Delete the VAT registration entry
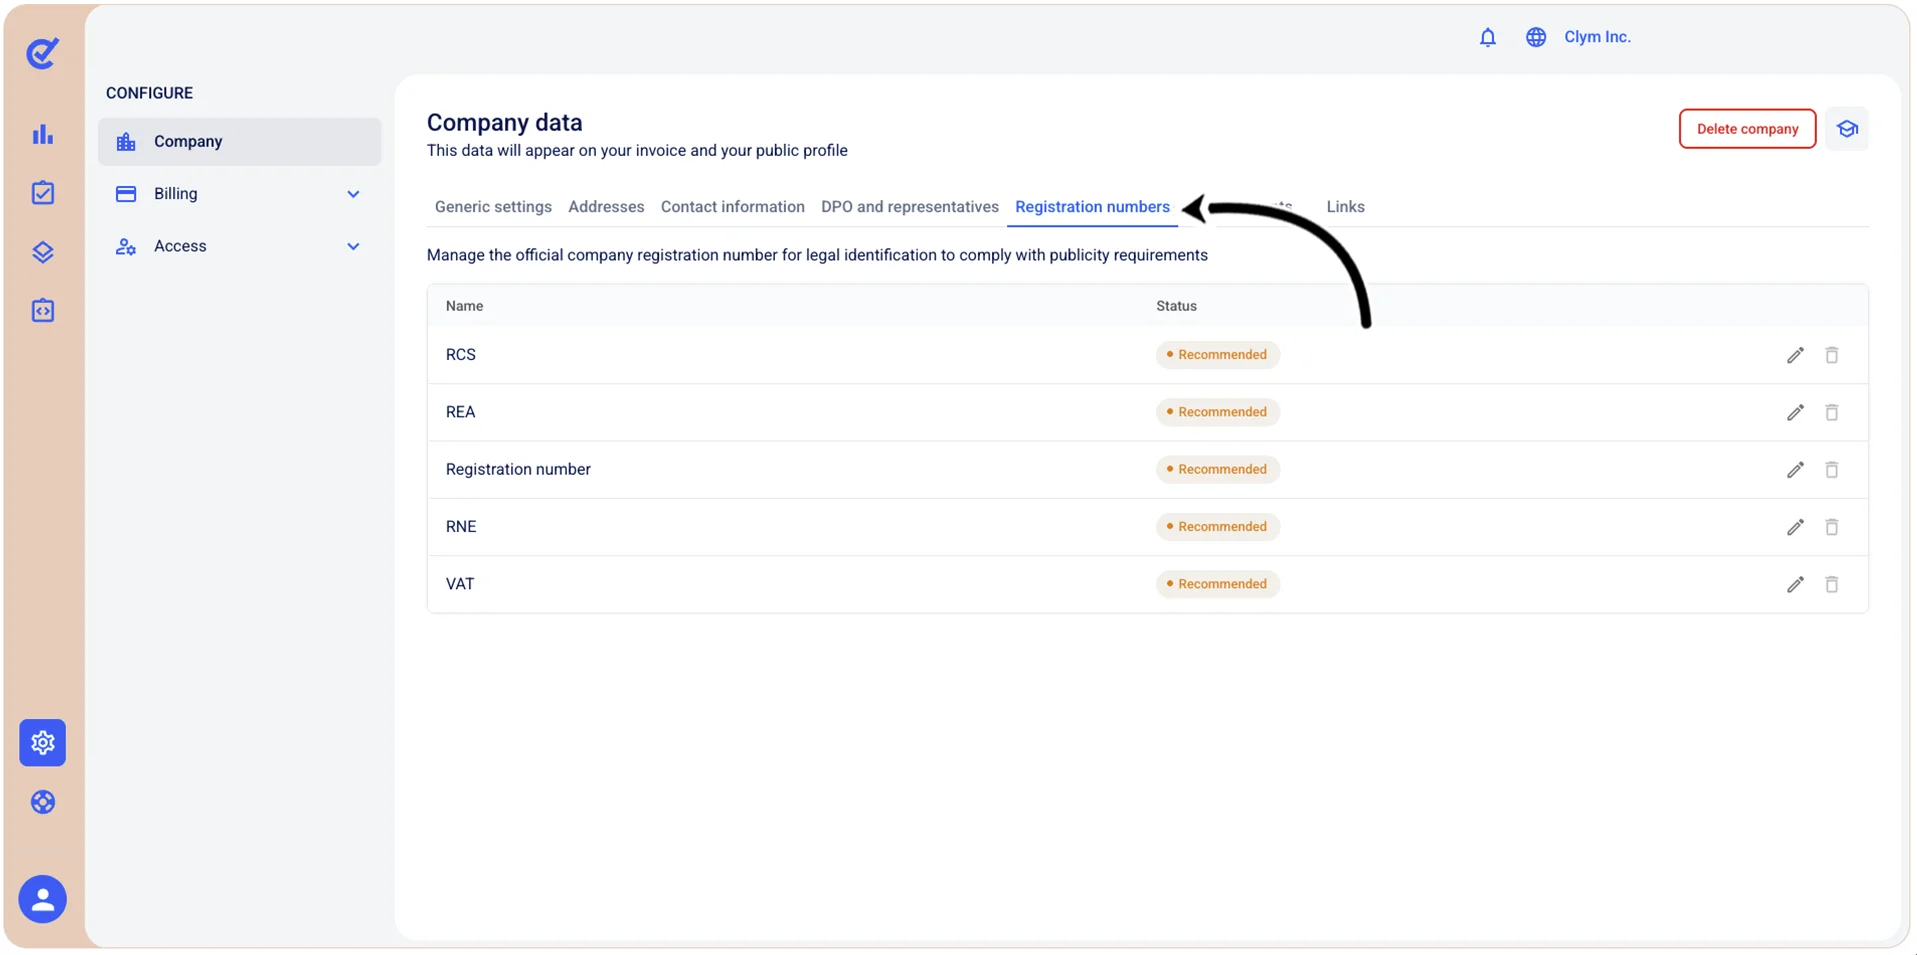The width and height of the screenshot is (1917, 955). coord(1832,584)
